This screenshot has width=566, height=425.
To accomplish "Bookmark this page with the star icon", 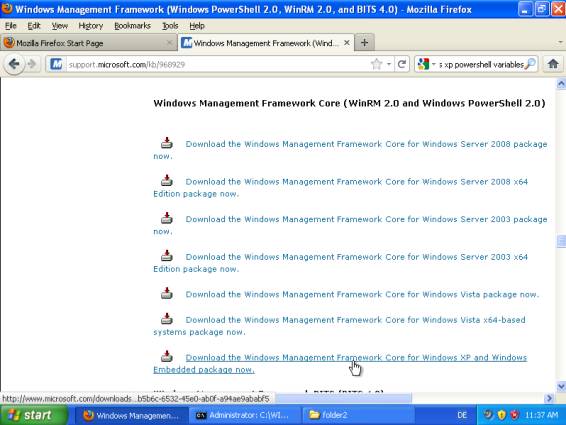I will coord(376,64).
